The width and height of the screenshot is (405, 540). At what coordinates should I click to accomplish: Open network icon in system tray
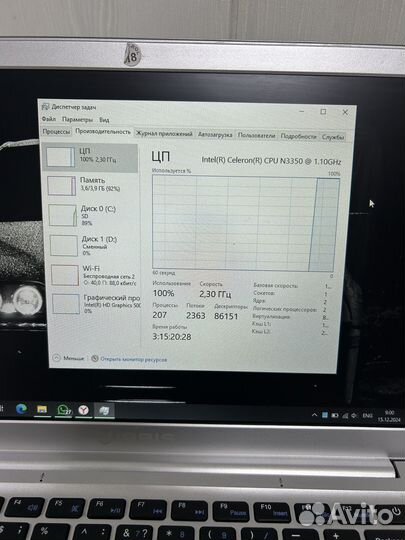pyautogui.click(x=345, y=416)
